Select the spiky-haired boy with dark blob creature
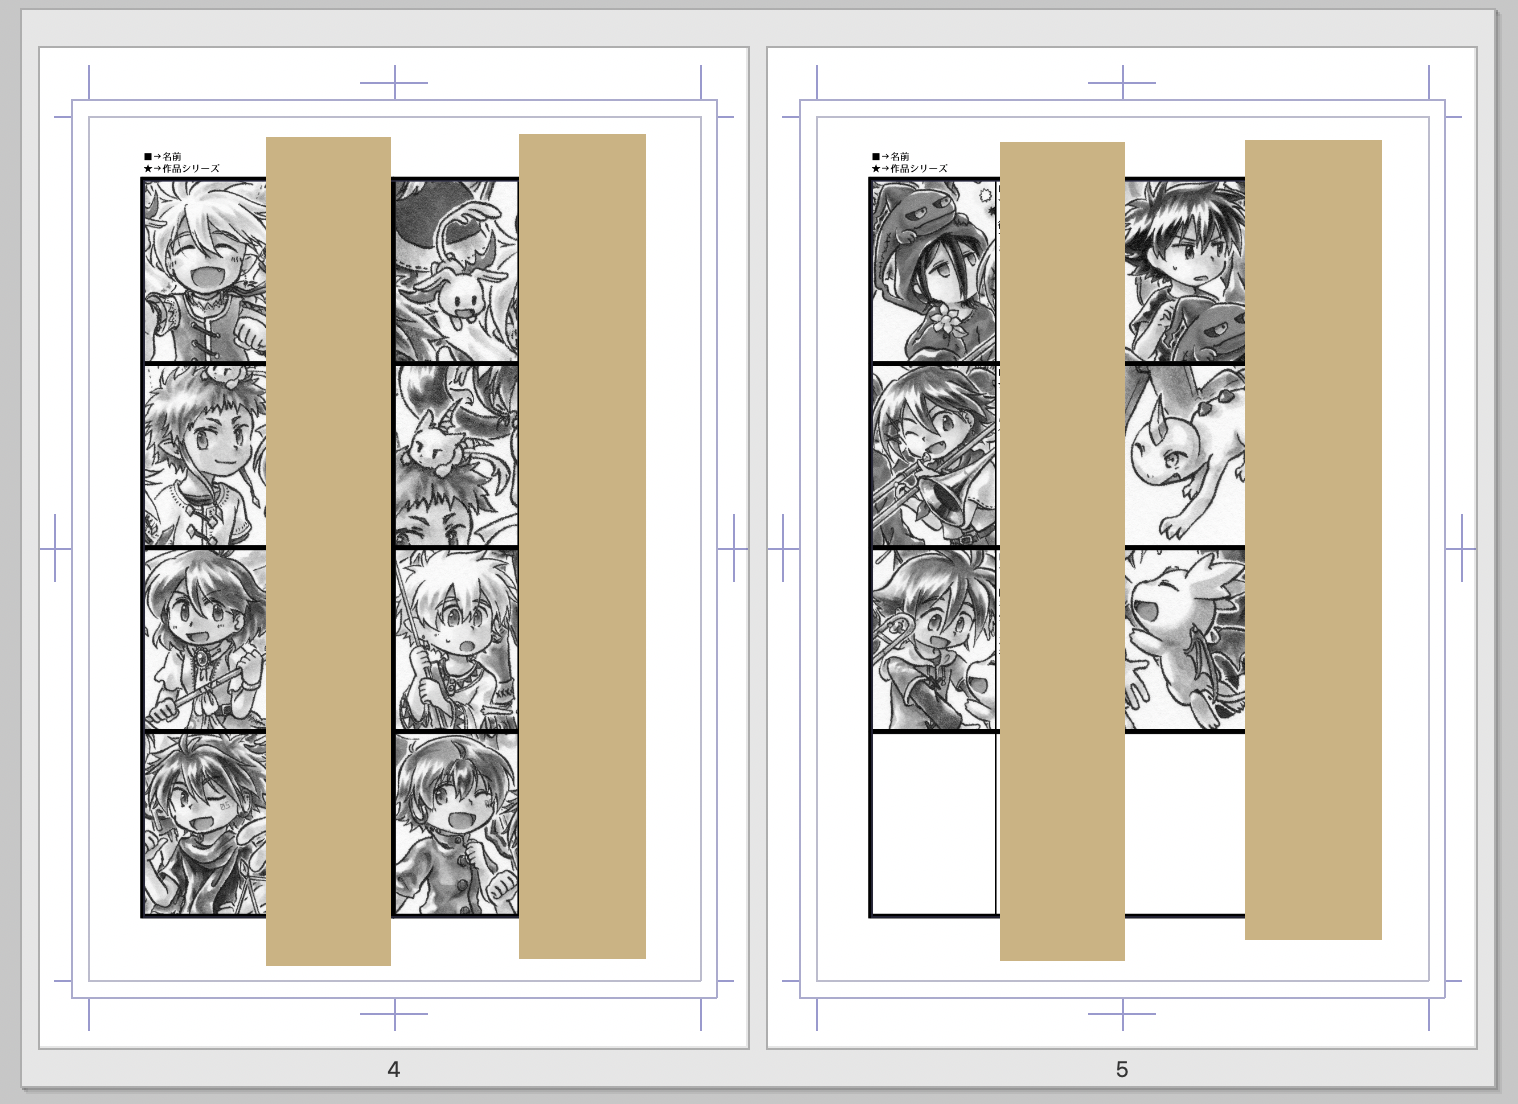Screen dimensions: 1518x1104 (1185, 270)
